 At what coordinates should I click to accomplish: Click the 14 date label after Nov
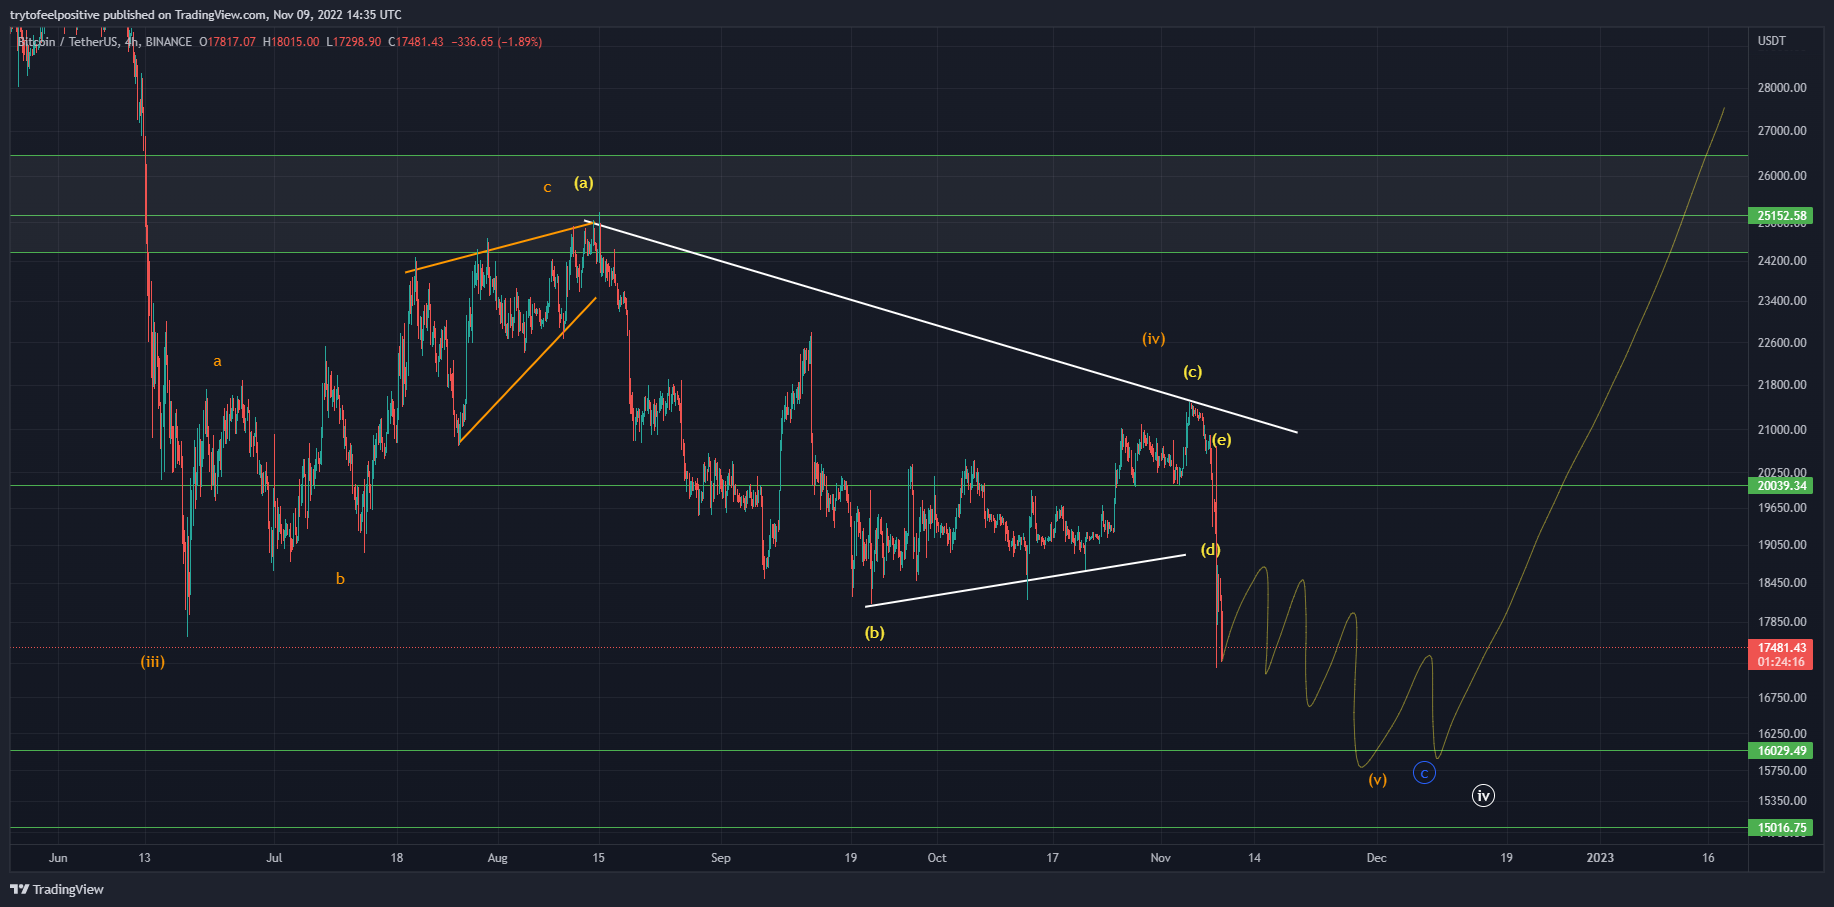click(1254, 858)
